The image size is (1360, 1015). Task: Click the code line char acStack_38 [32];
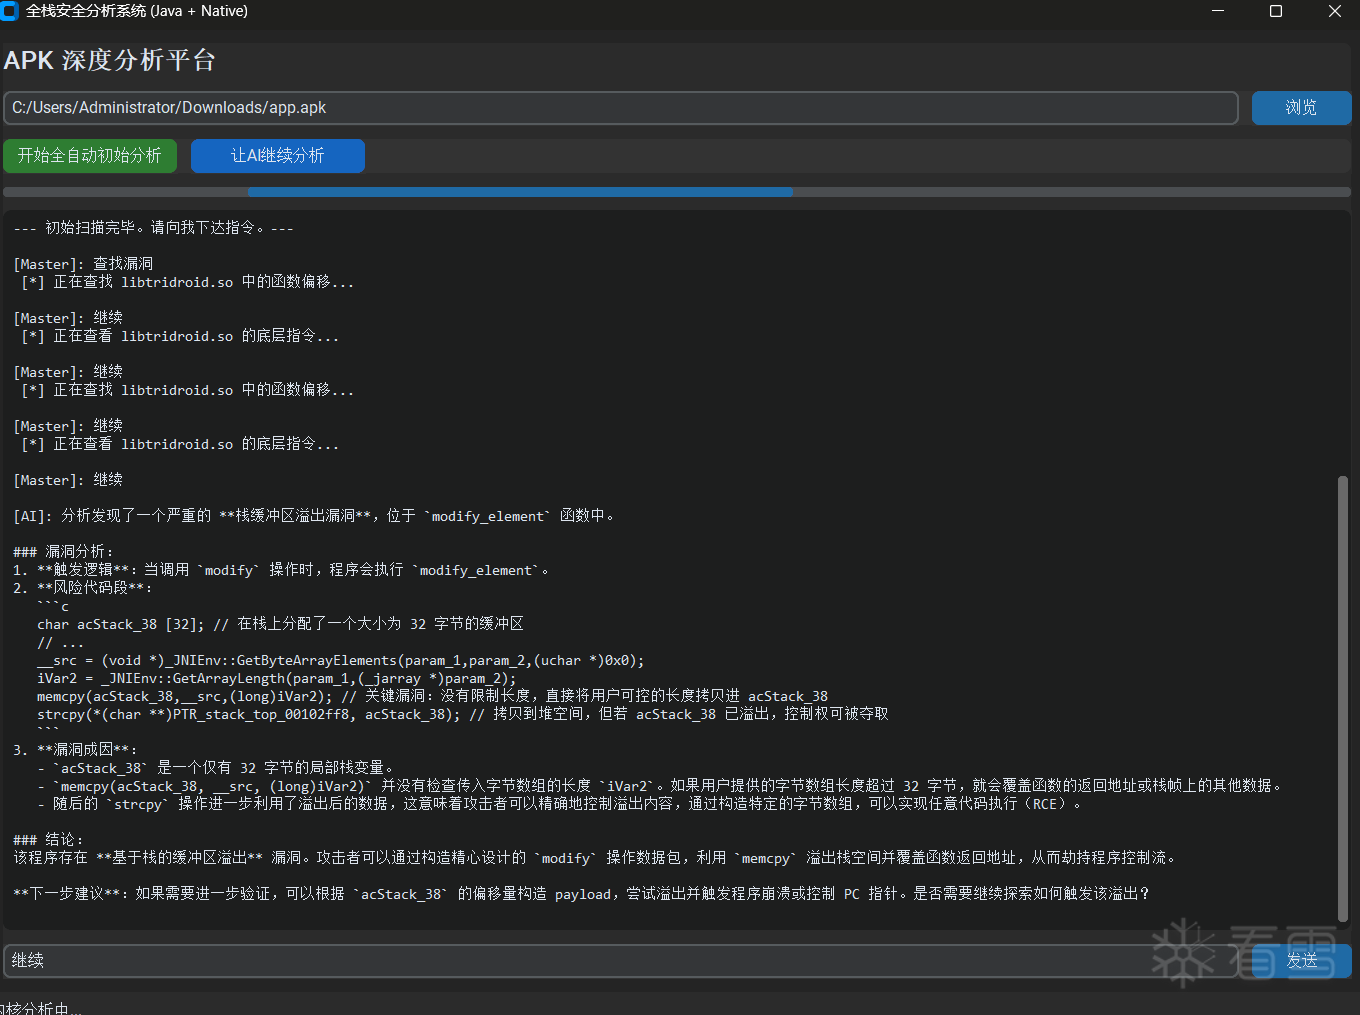click(280, 624)
